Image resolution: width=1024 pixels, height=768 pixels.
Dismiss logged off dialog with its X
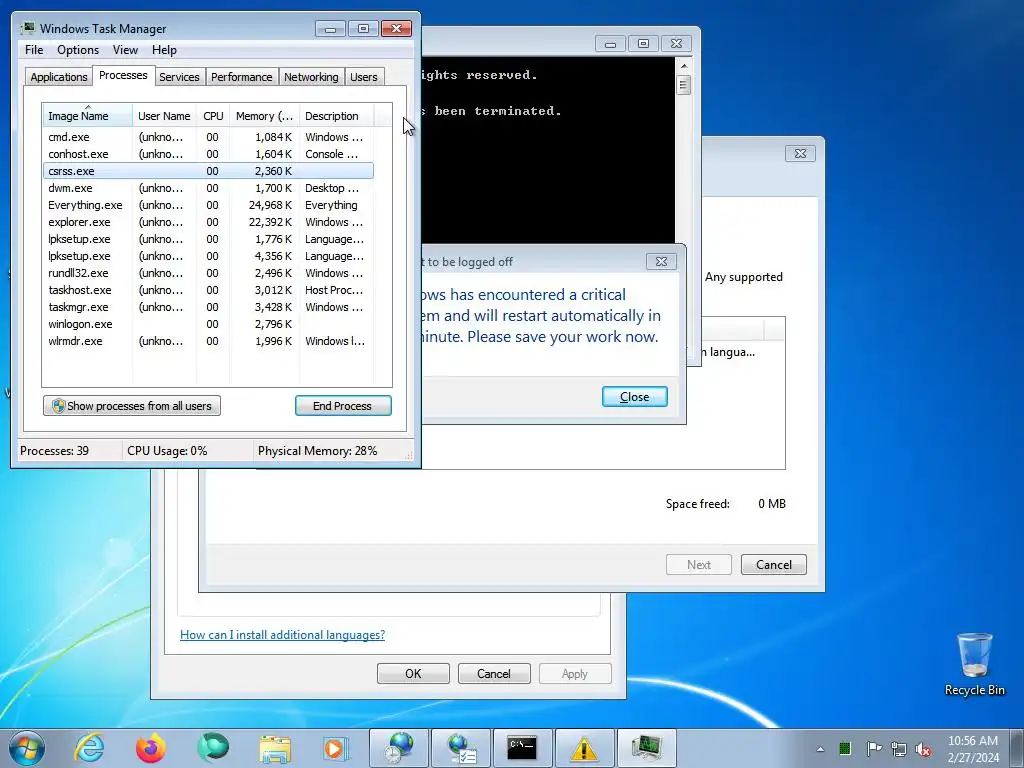pos(661,261)
